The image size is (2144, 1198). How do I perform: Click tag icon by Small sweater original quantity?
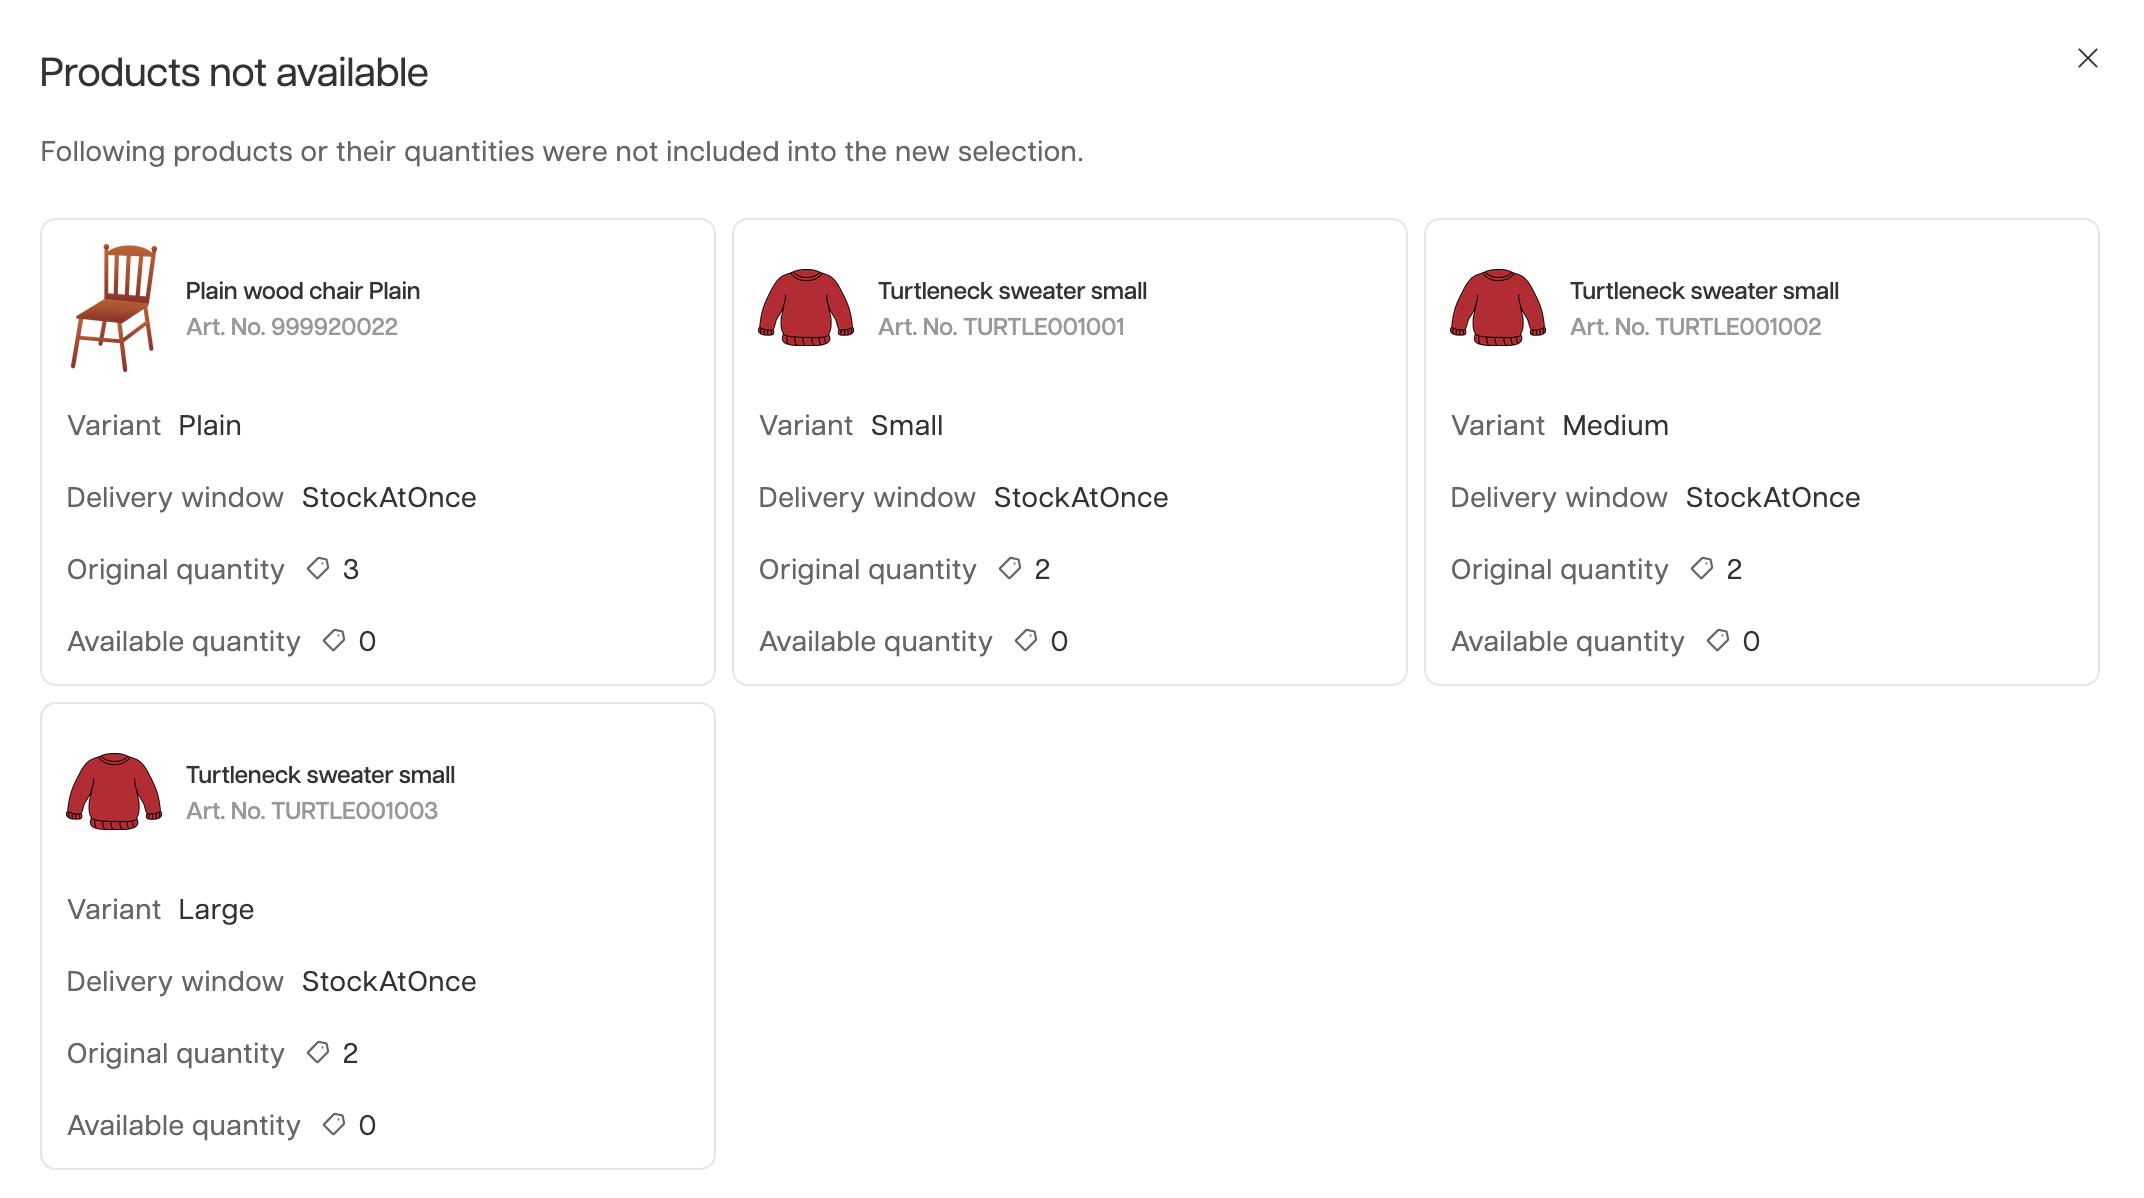tap(1010, 569)
